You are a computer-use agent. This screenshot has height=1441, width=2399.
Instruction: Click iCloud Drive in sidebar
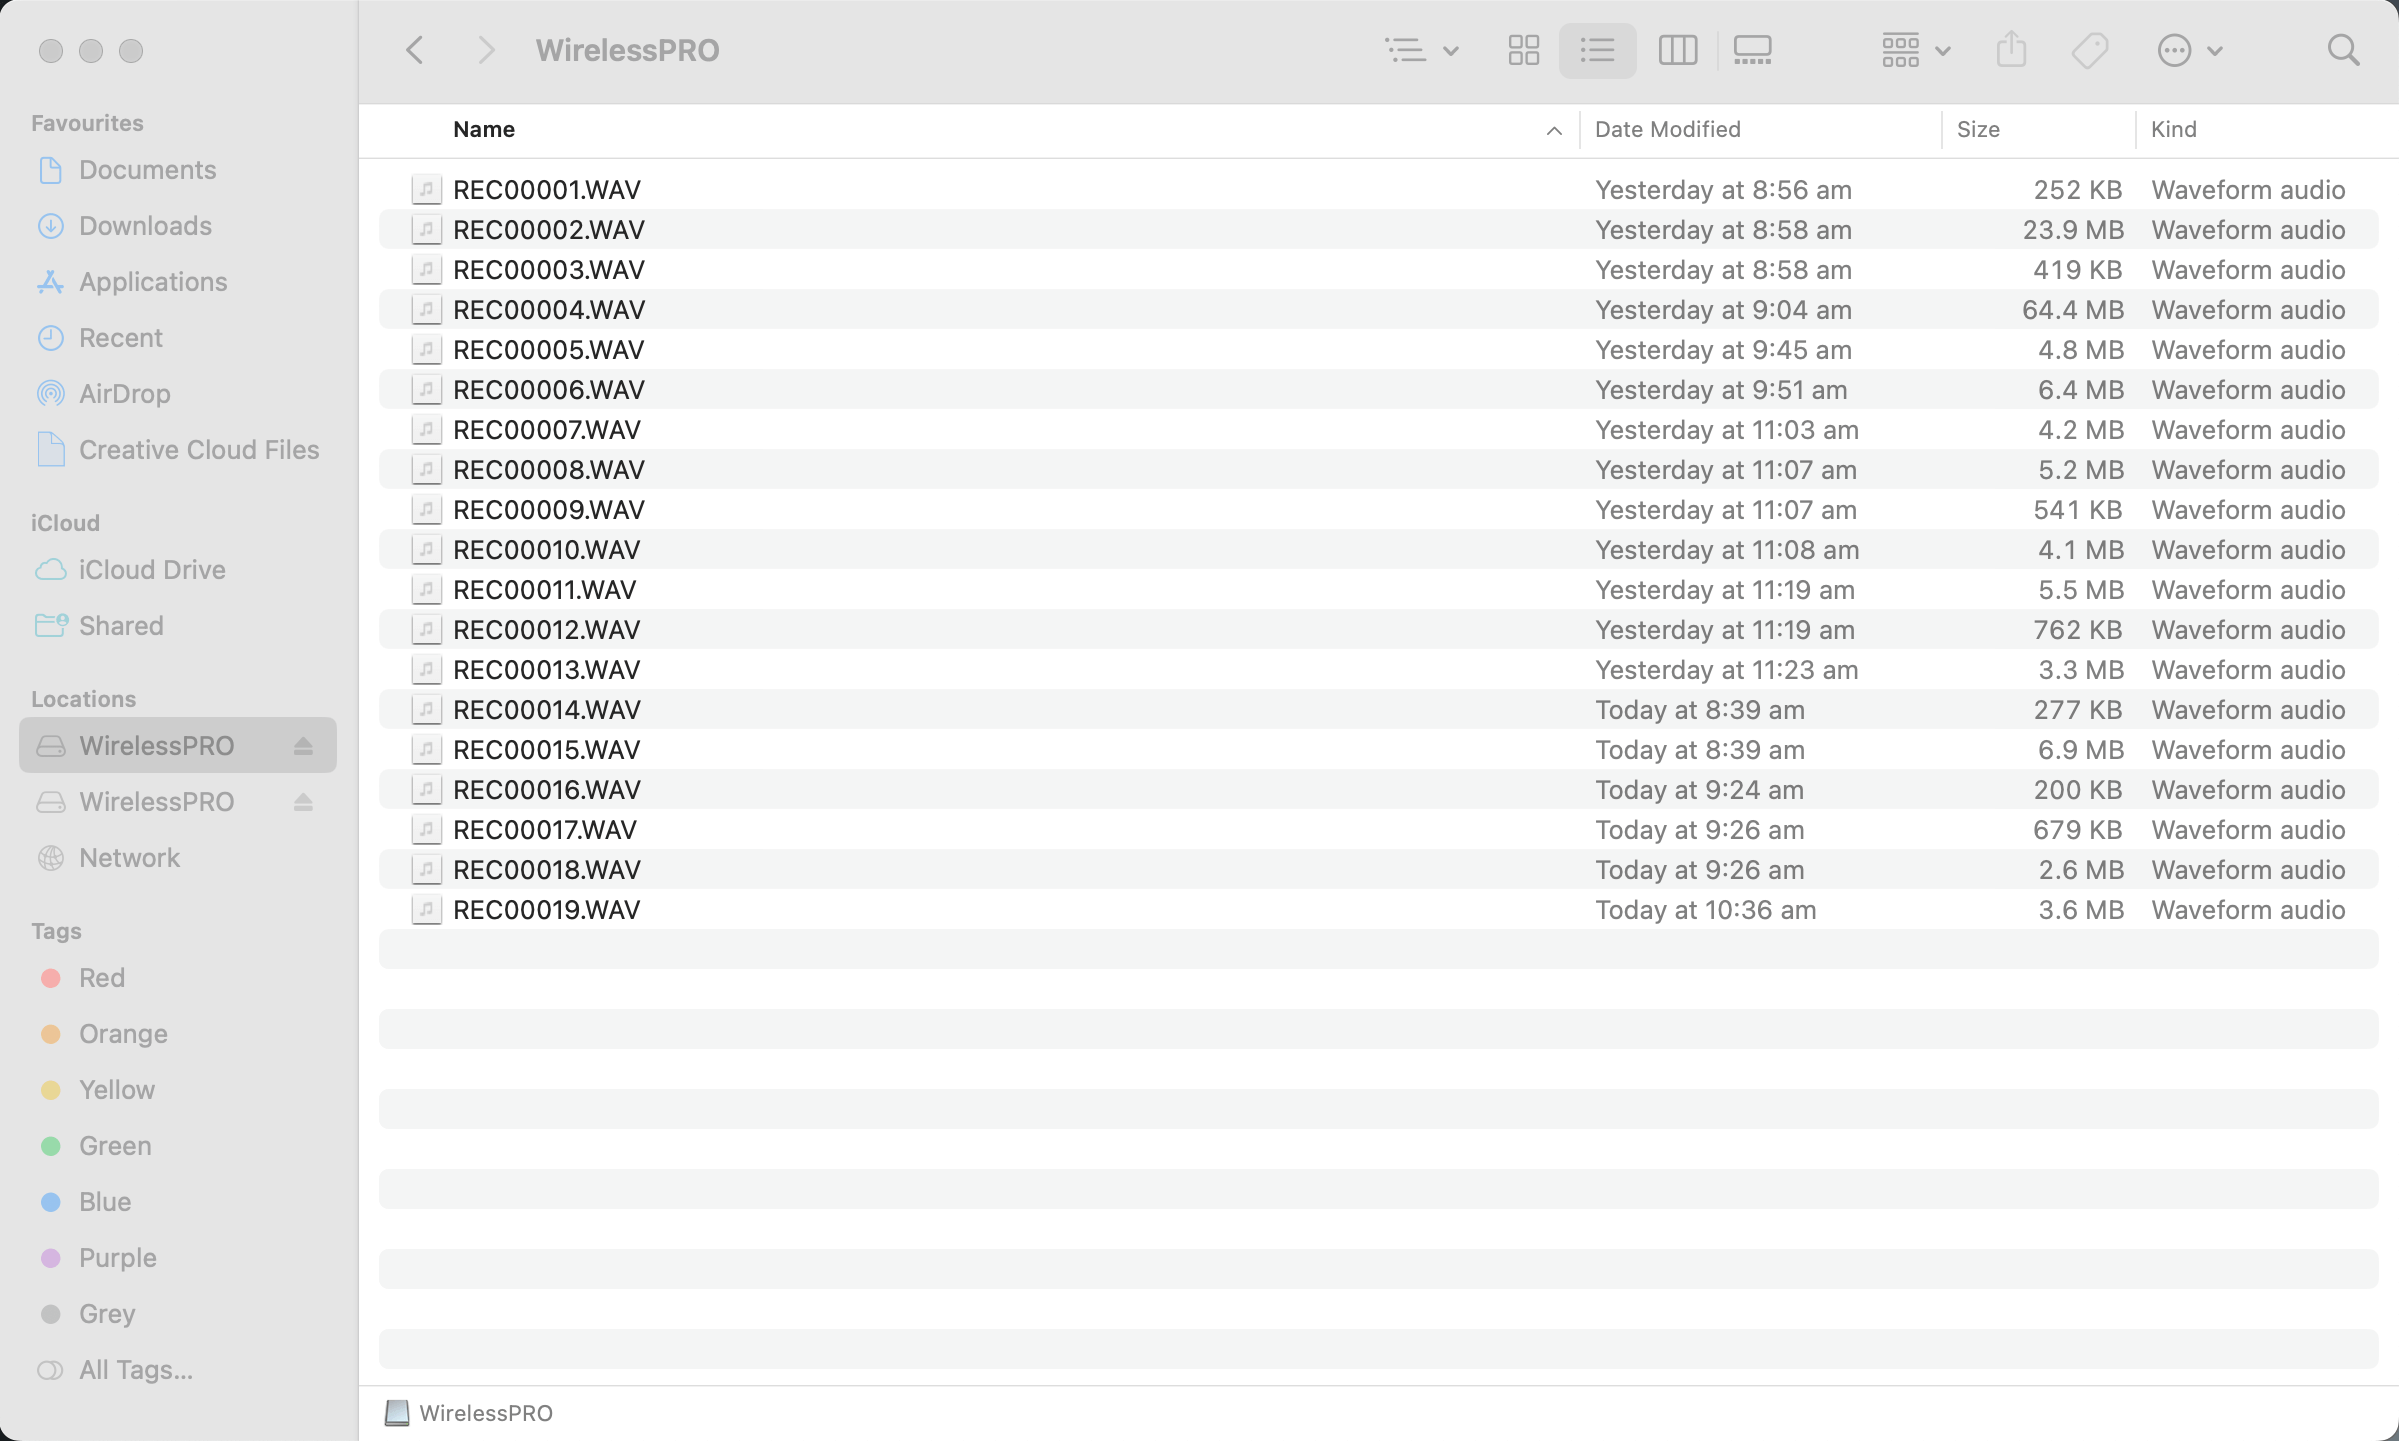pyautogui.click(x=151, y=569)
